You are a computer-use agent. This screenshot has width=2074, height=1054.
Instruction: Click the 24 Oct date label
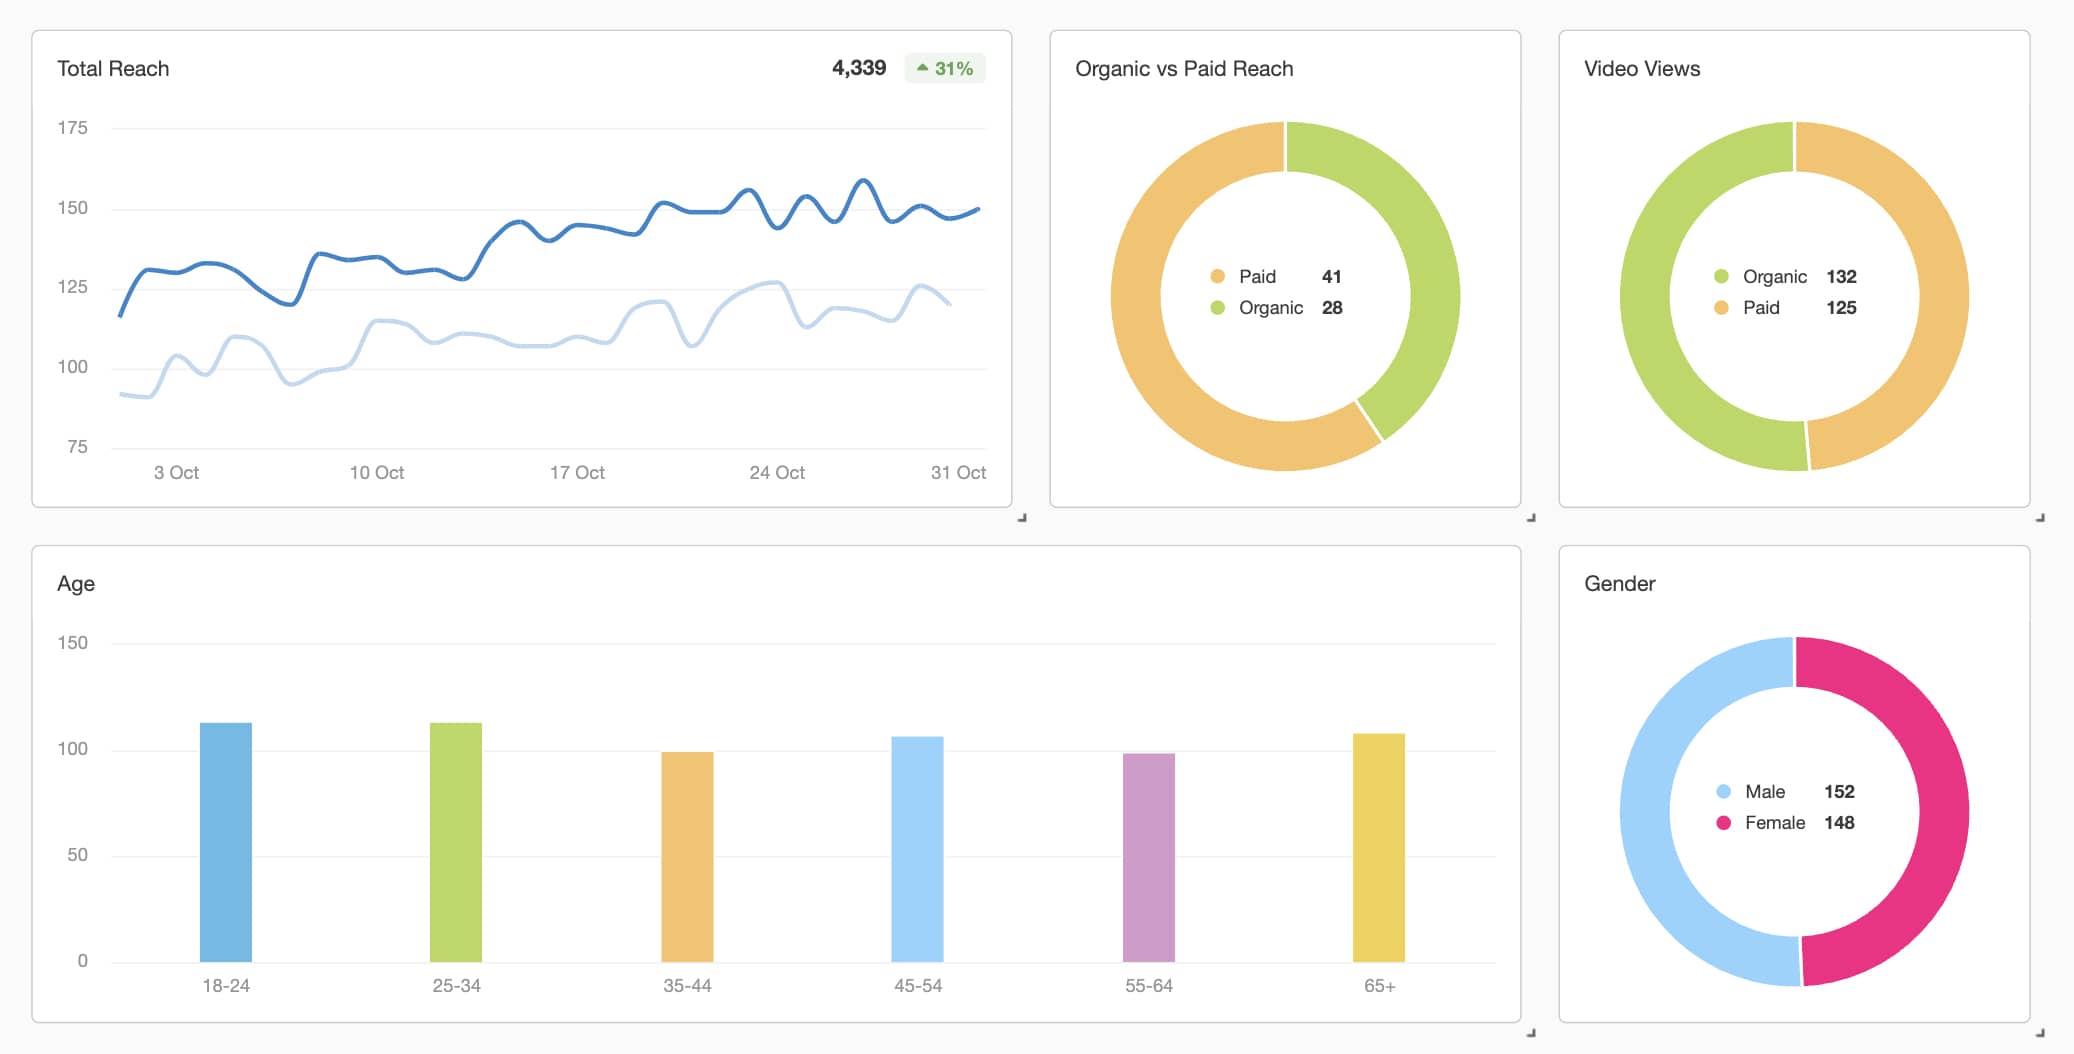777,473
